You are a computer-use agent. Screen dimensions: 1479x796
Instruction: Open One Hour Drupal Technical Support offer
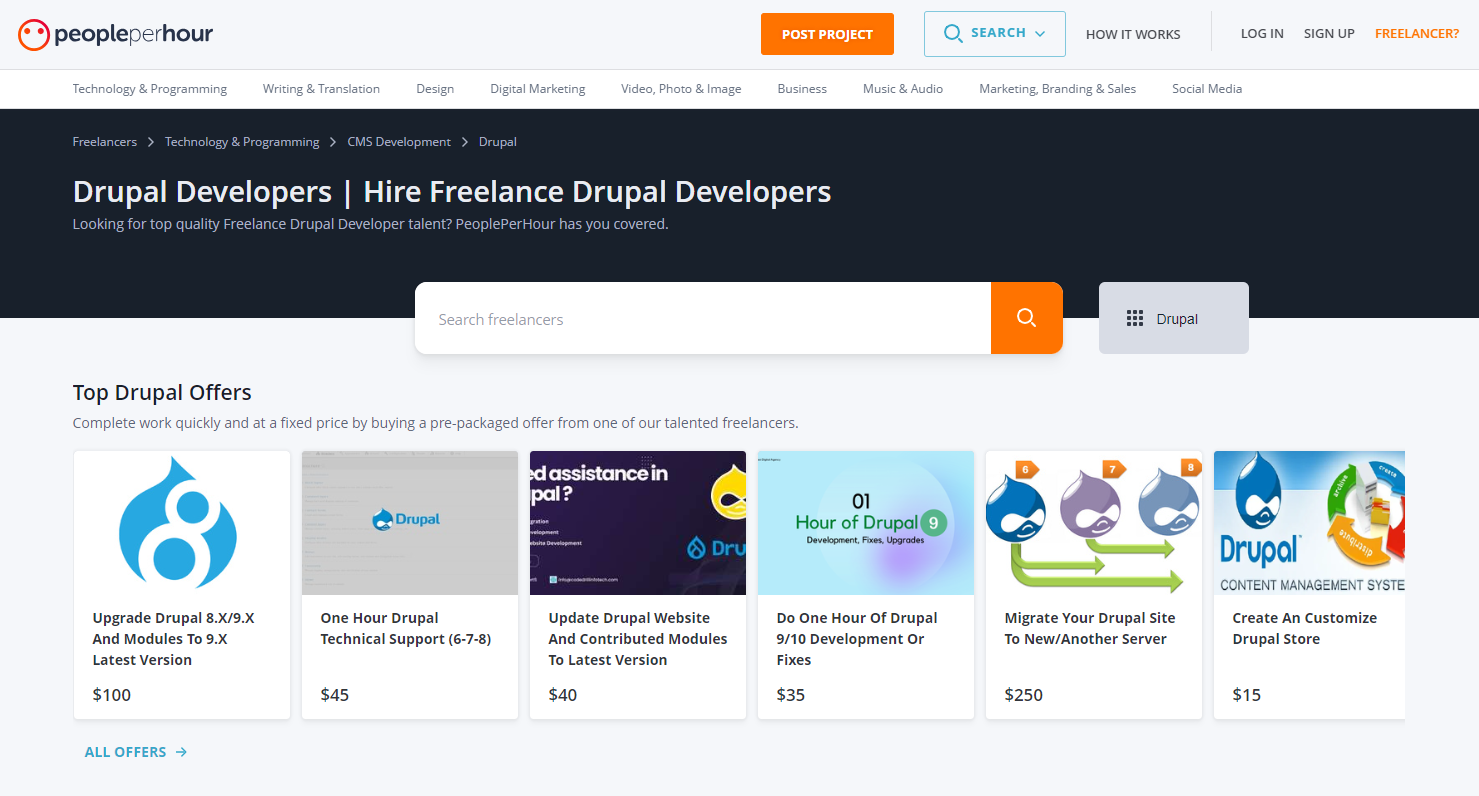coord(406,628)
